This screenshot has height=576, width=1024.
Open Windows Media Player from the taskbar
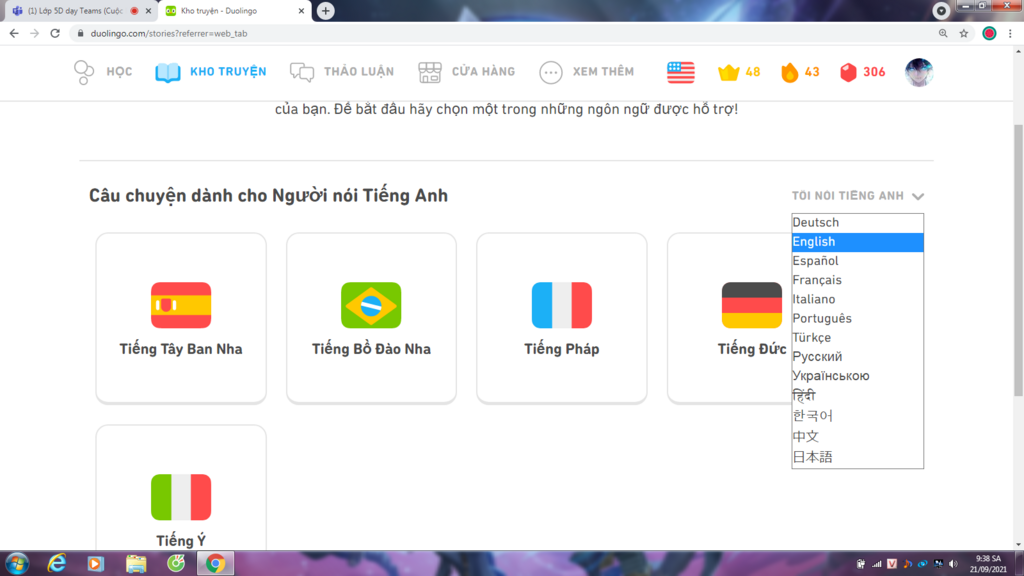click(x=95, y=563)
